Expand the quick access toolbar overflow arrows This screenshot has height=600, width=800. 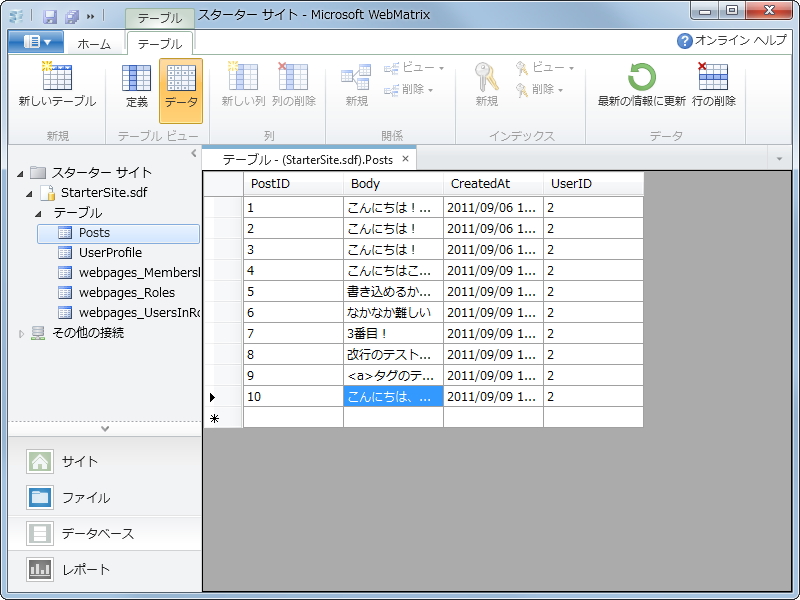pos(90,17)
